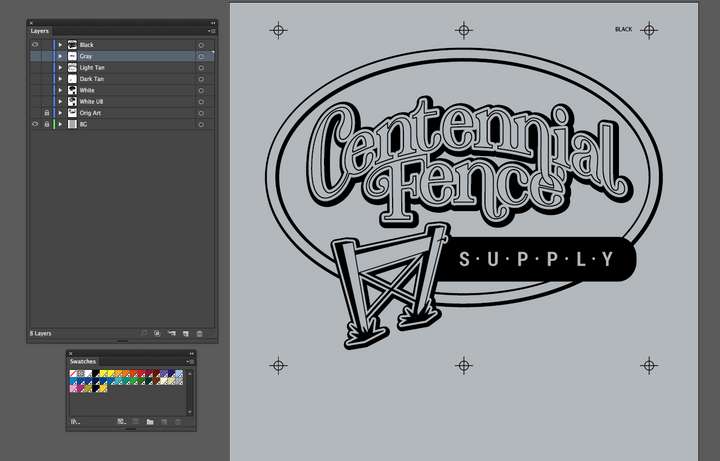Screen dimensions: 720x461
Task: Collapse the Layers panel with the double-arrow icon
Action: [213, 23]
